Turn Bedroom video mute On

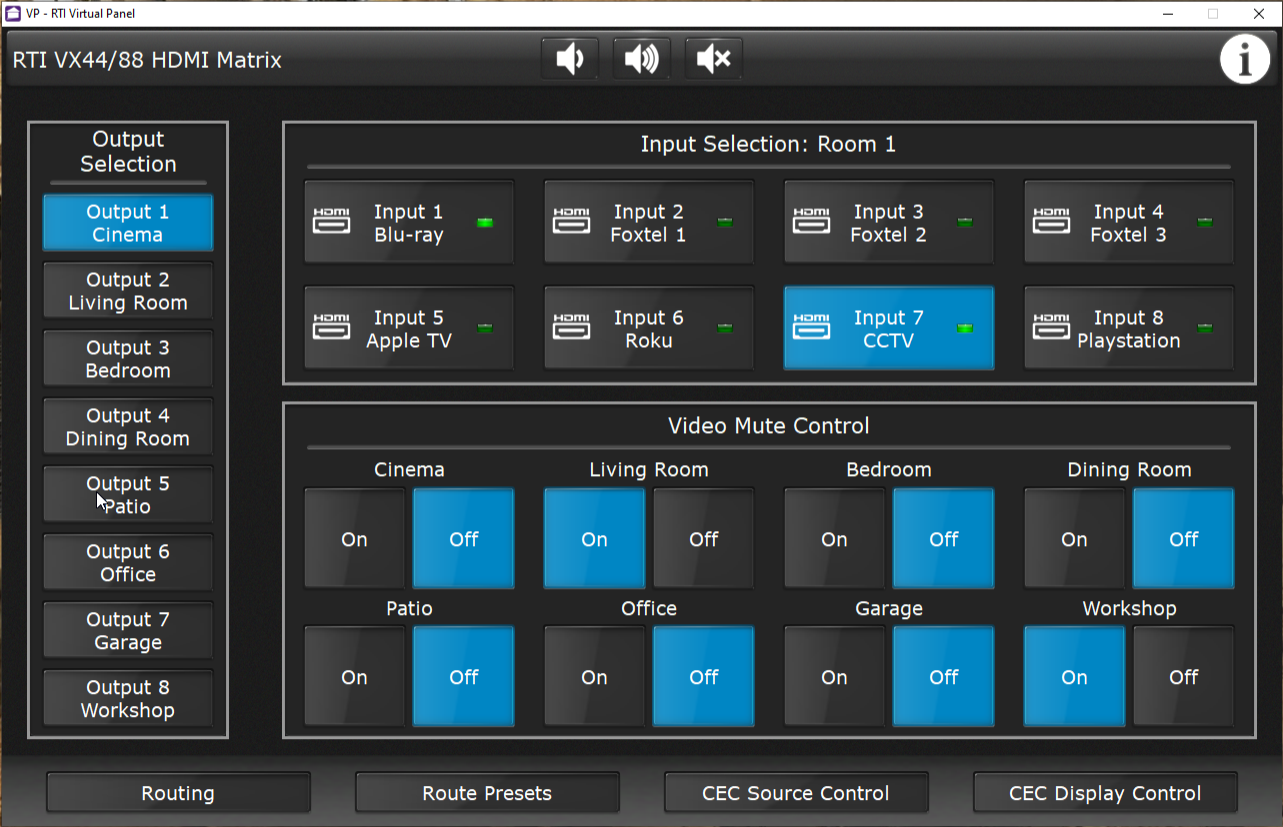tap(835, 539)
